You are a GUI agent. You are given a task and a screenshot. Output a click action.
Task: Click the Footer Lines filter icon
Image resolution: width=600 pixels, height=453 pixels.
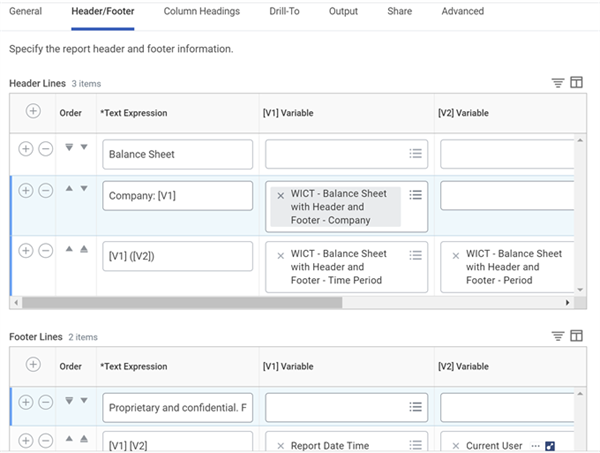[x=558, y=336]
